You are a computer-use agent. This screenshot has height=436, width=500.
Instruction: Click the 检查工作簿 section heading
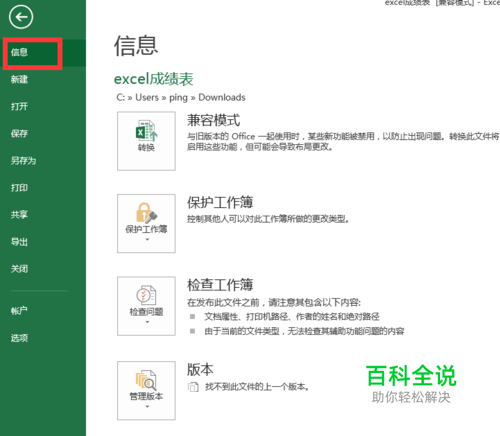tap(220, 285)
